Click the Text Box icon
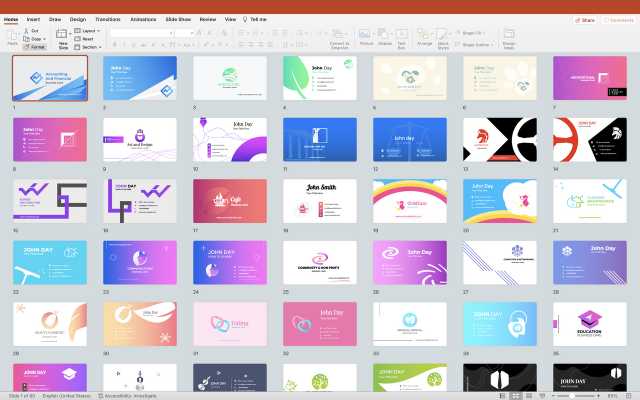This screenshot has height=400, width=640. coord(402,36)
